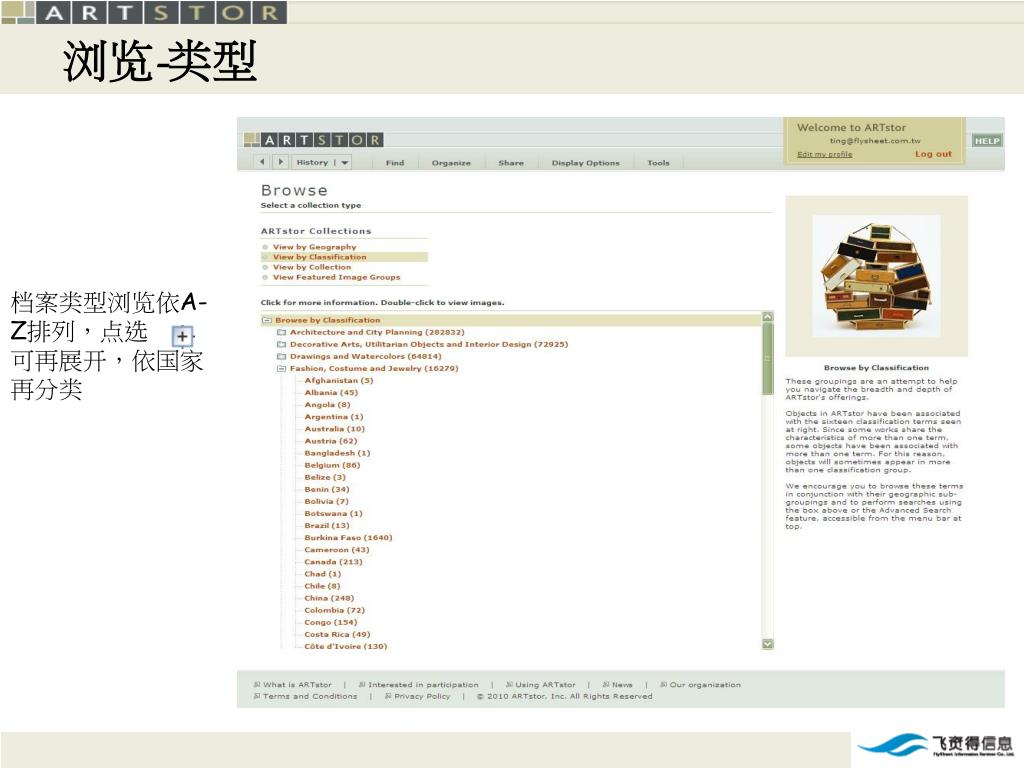Click the forward navigation arrow in toolbar
1024x768 pixels.
click(281, 161)
